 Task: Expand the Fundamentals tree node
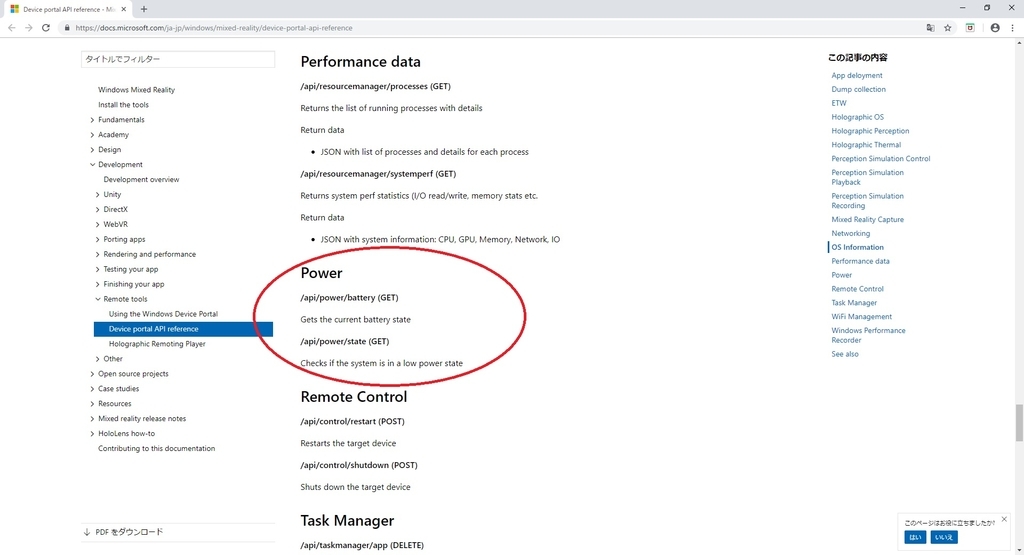[x=92, y=119]
